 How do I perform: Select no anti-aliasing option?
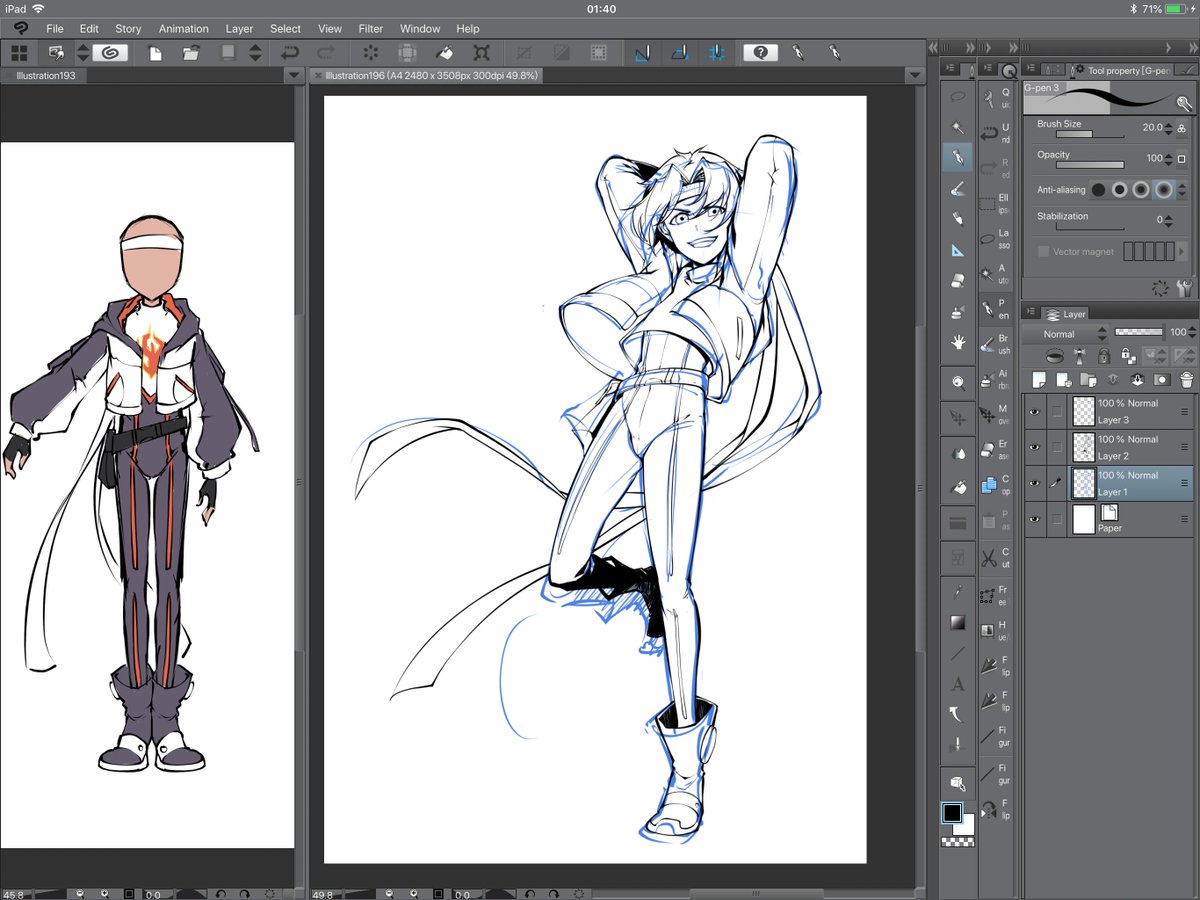(1098, 190)
